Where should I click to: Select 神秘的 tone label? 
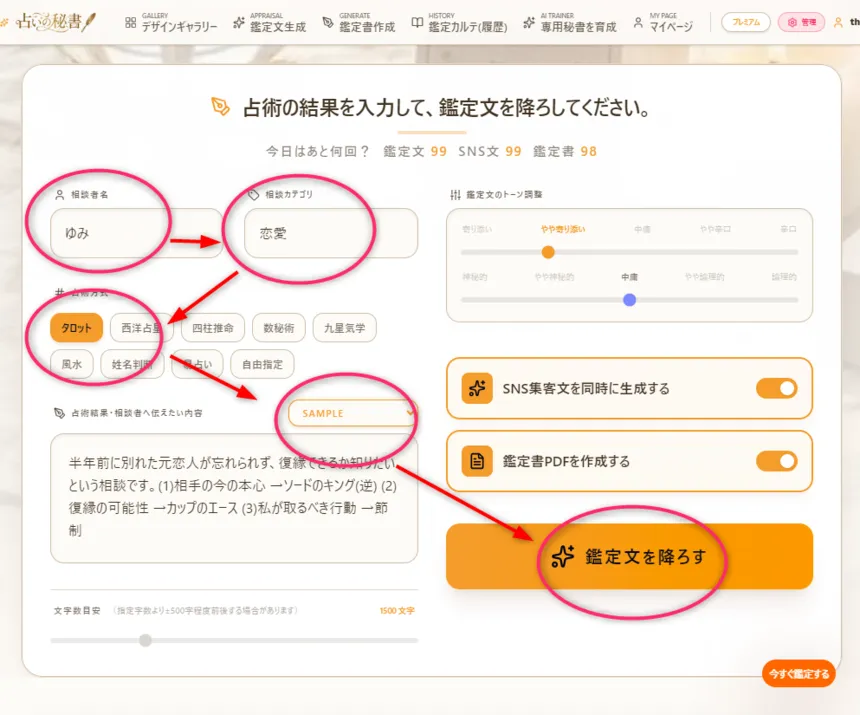[474, 277]
